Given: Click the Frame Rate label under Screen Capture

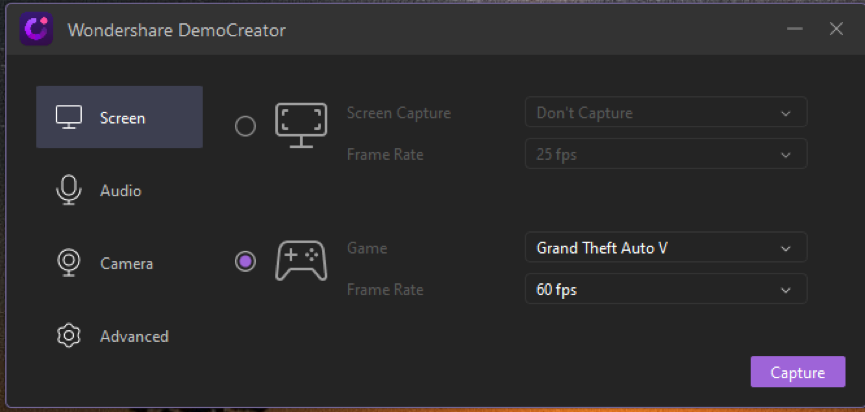Looking at the screenshot, I should pos(385,154).
